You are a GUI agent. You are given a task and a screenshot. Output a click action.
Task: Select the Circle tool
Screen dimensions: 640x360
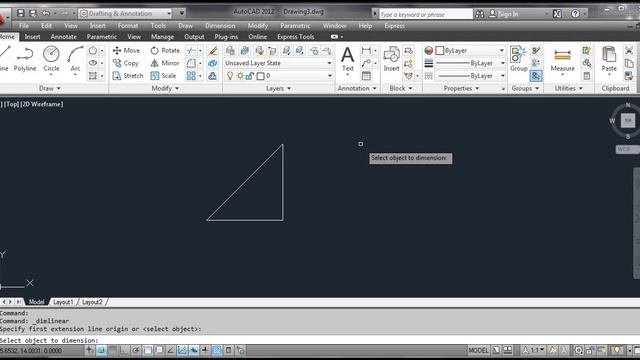click(51, 59)
